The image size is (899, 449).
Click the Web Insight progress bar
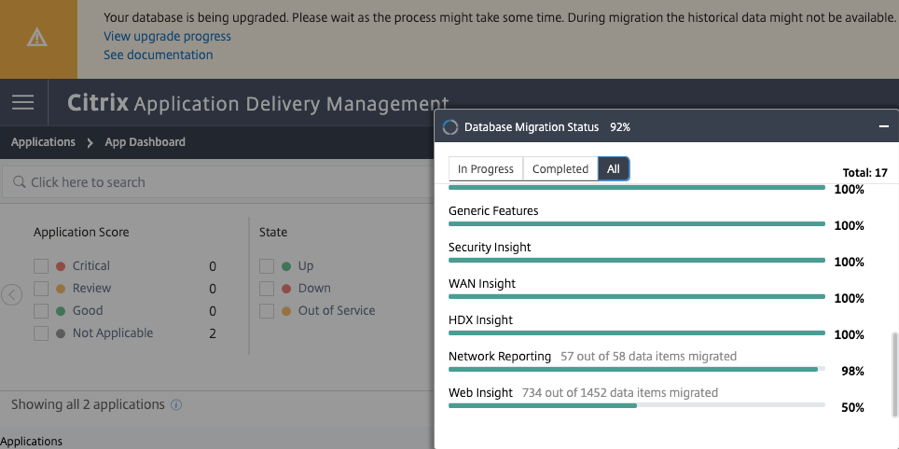click(636, 405)
